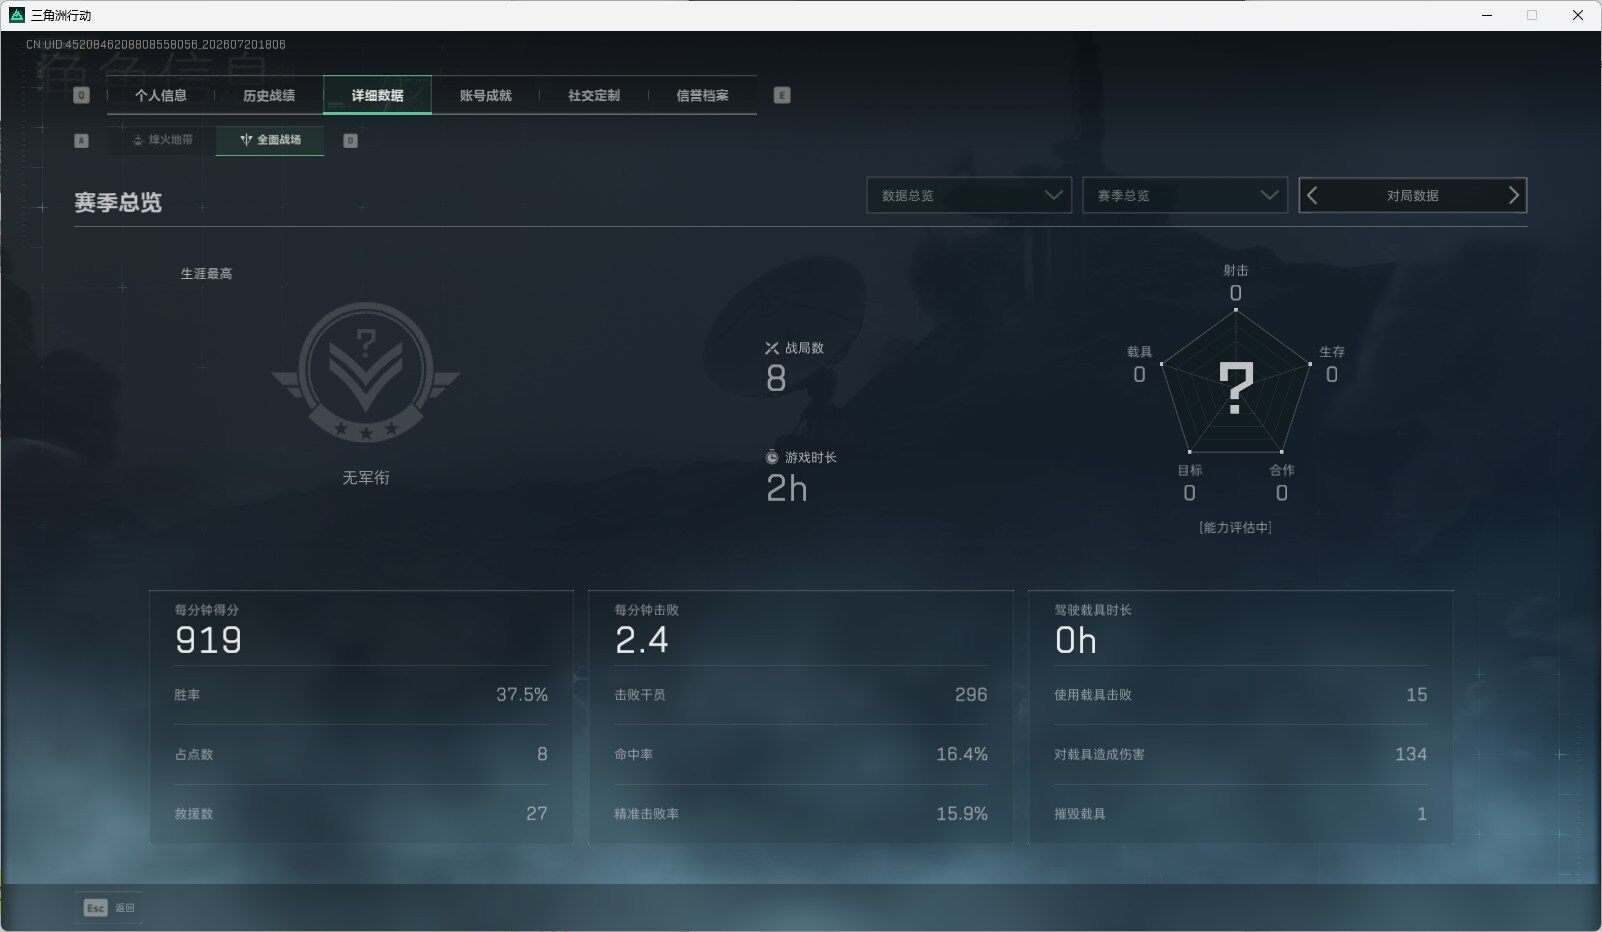Image resolution: width=1602 pixels, height=932 pixels.
Task: Close the 三角洲行动 window
Action: (1578, 15)
